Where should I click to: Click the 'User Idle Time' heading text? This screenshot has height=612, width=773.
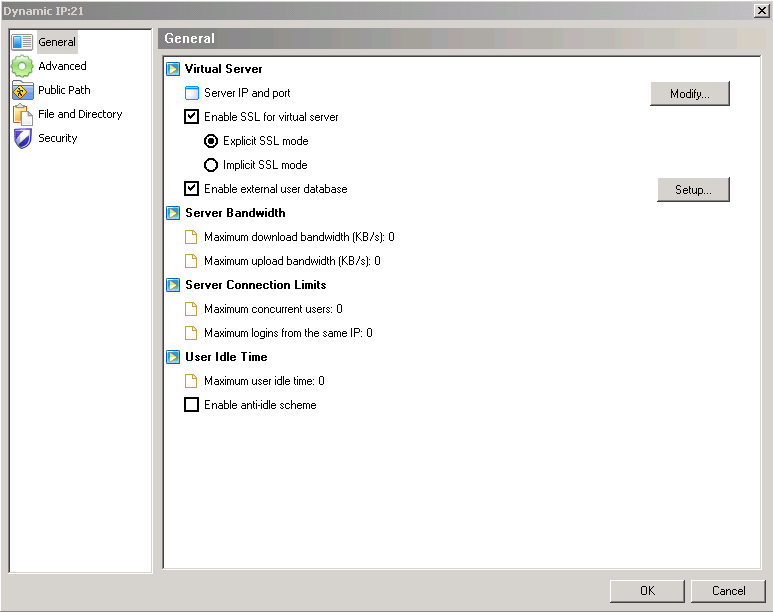[226, 357]
